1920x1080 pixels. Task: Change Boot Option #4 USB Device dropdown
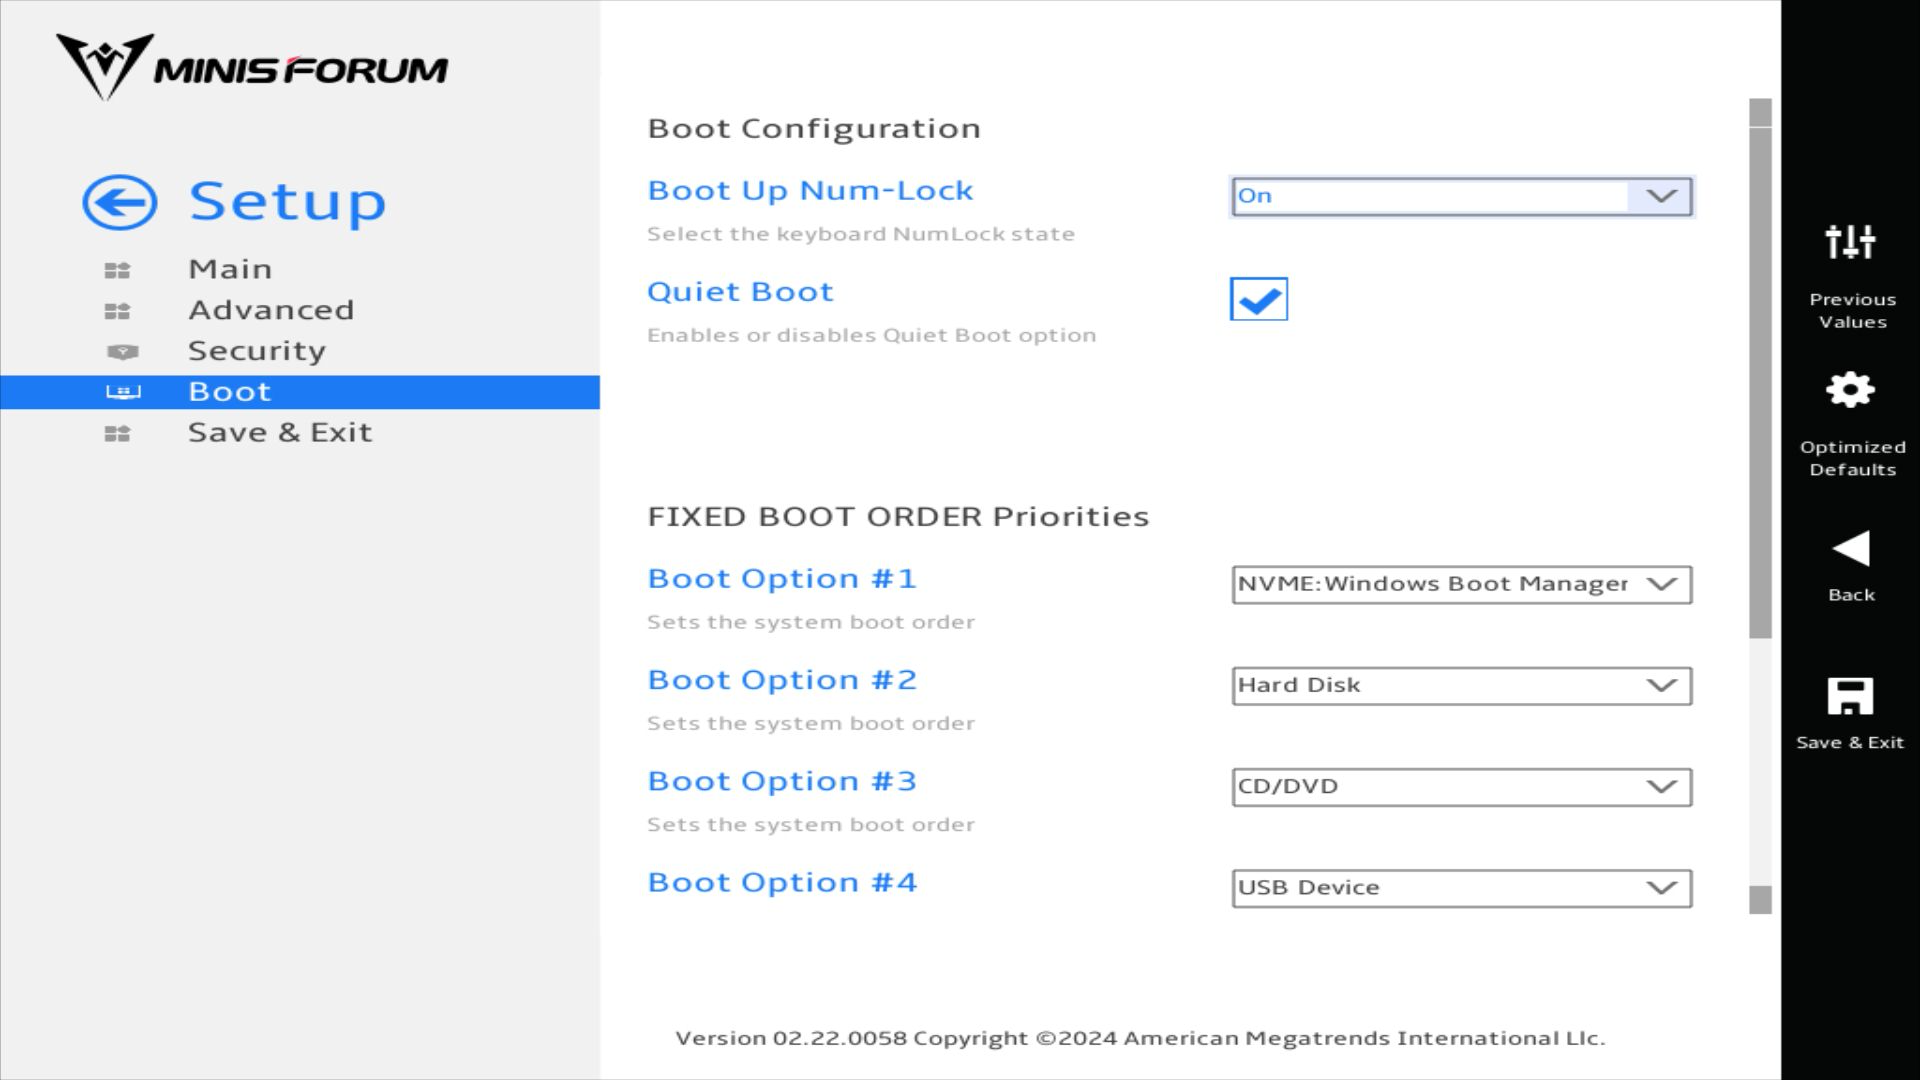coord(1461,888)
